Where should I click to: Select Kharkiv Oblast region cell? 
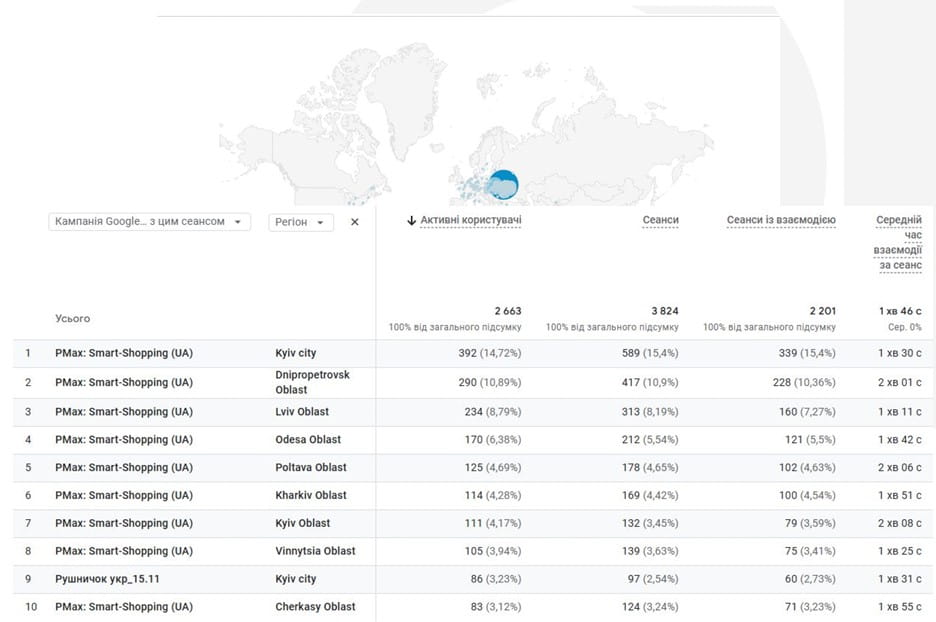pos(310,495)
